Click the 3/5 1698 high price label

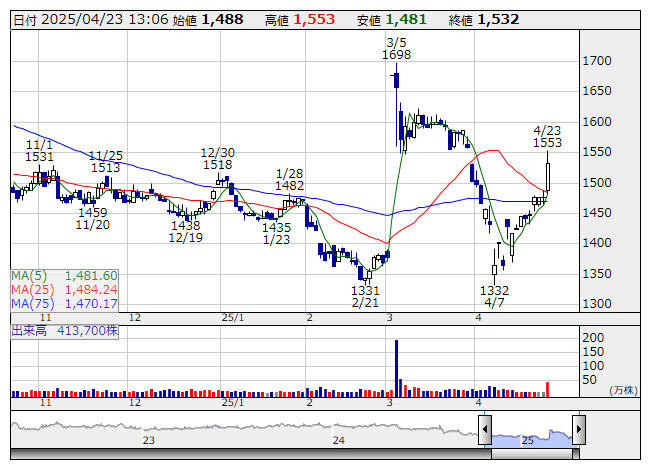tap(396, 49)
